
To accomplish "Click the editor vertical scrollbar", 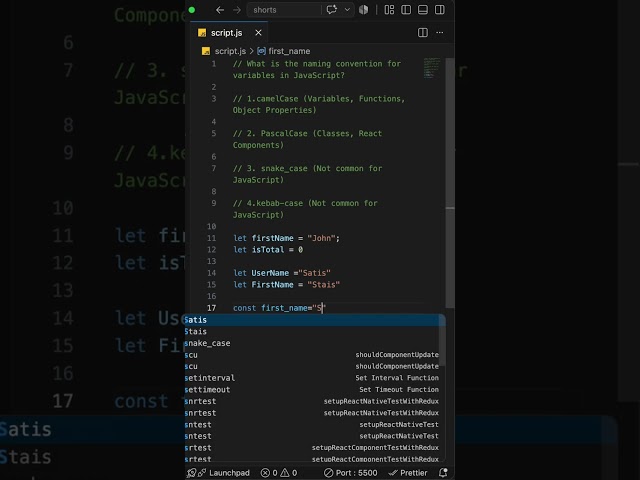I will [450, 183].
